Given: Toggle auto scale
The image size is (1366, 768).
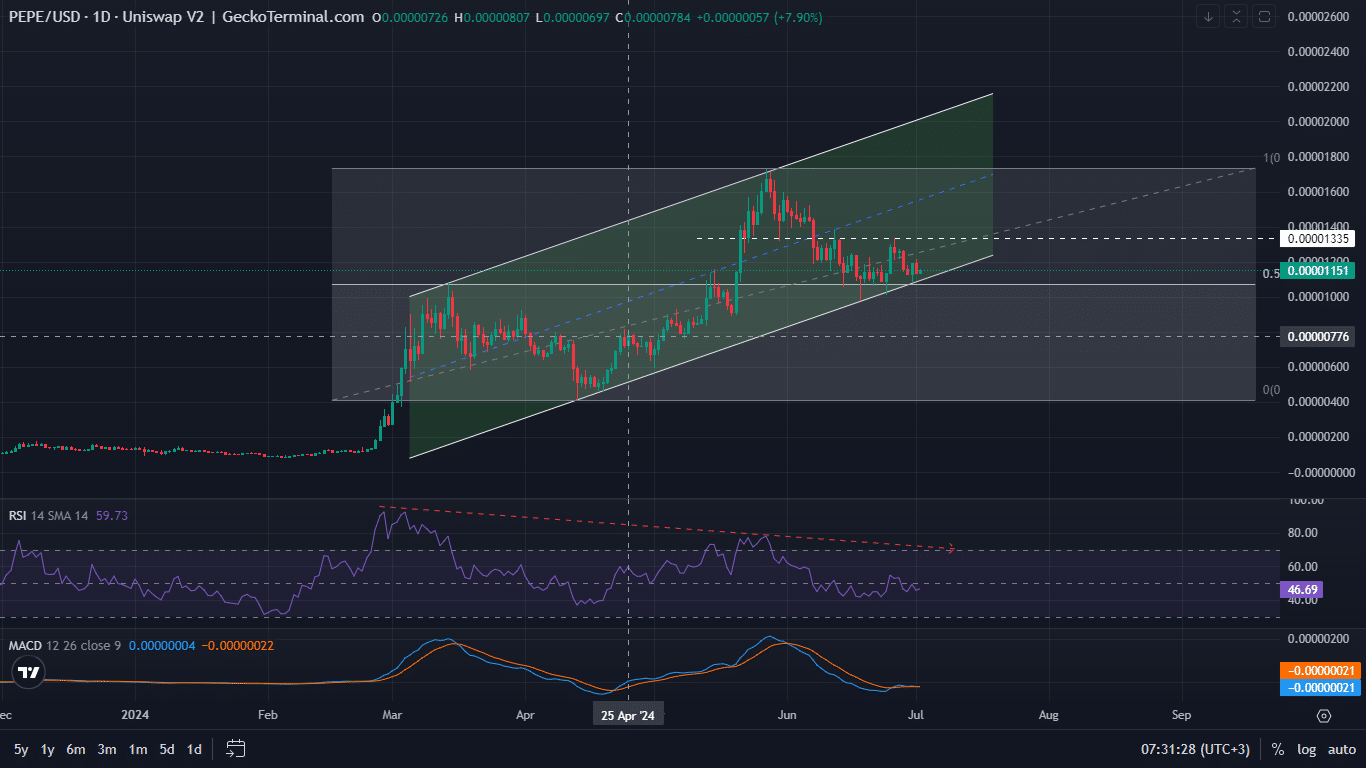Looking at the screenshot, I should point(1341,749).
